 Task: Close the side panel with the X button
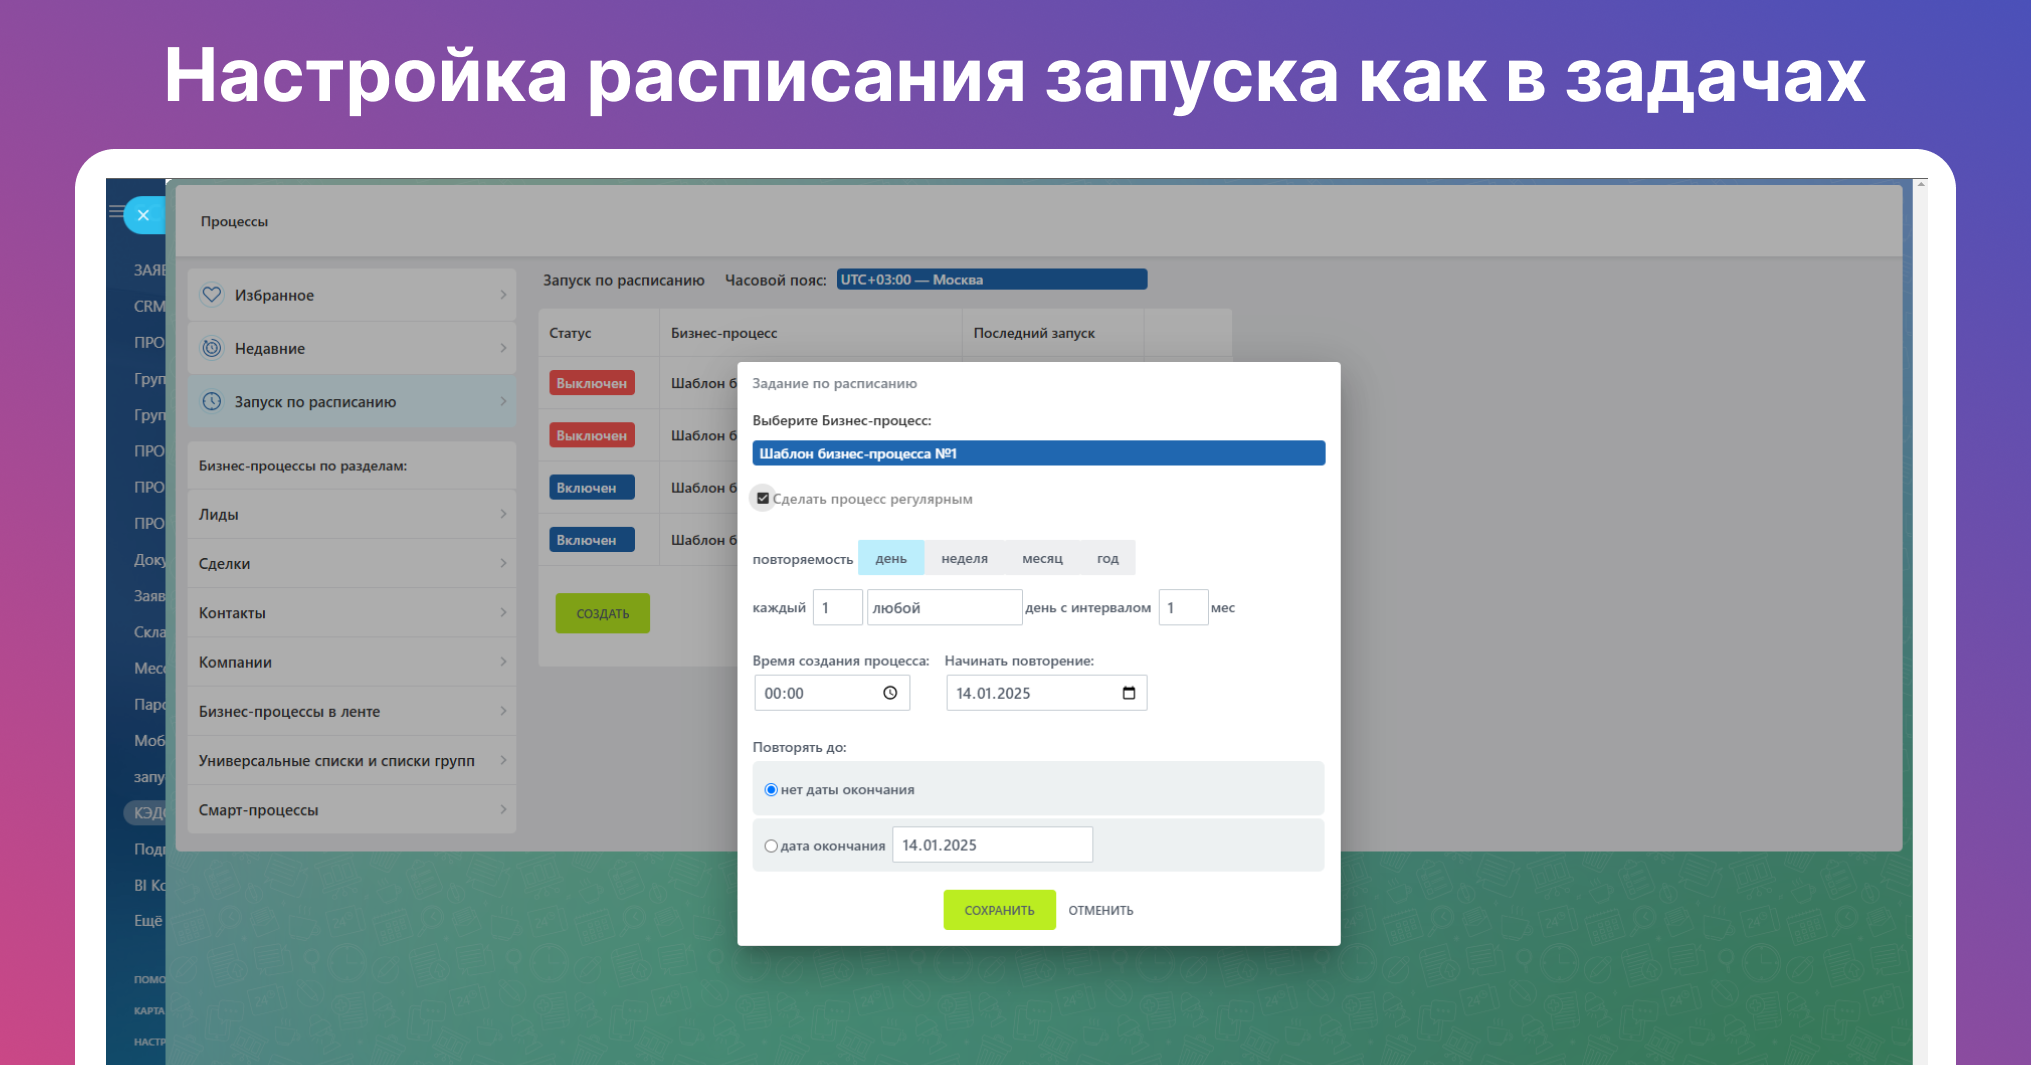[x=144, y=215]
